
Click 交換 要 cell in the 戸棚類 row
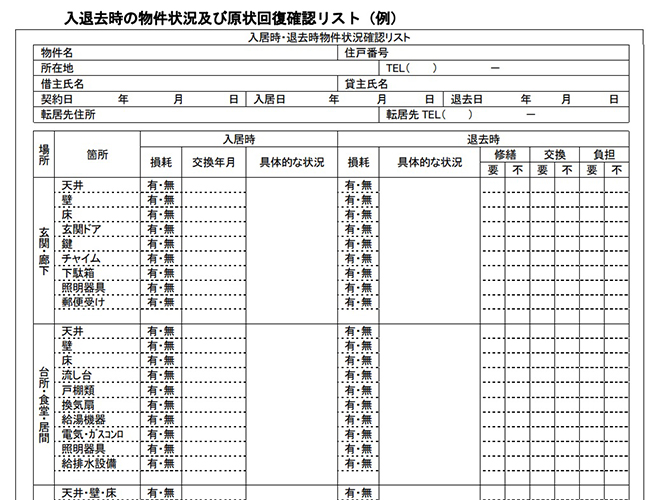tap(543, 390)
